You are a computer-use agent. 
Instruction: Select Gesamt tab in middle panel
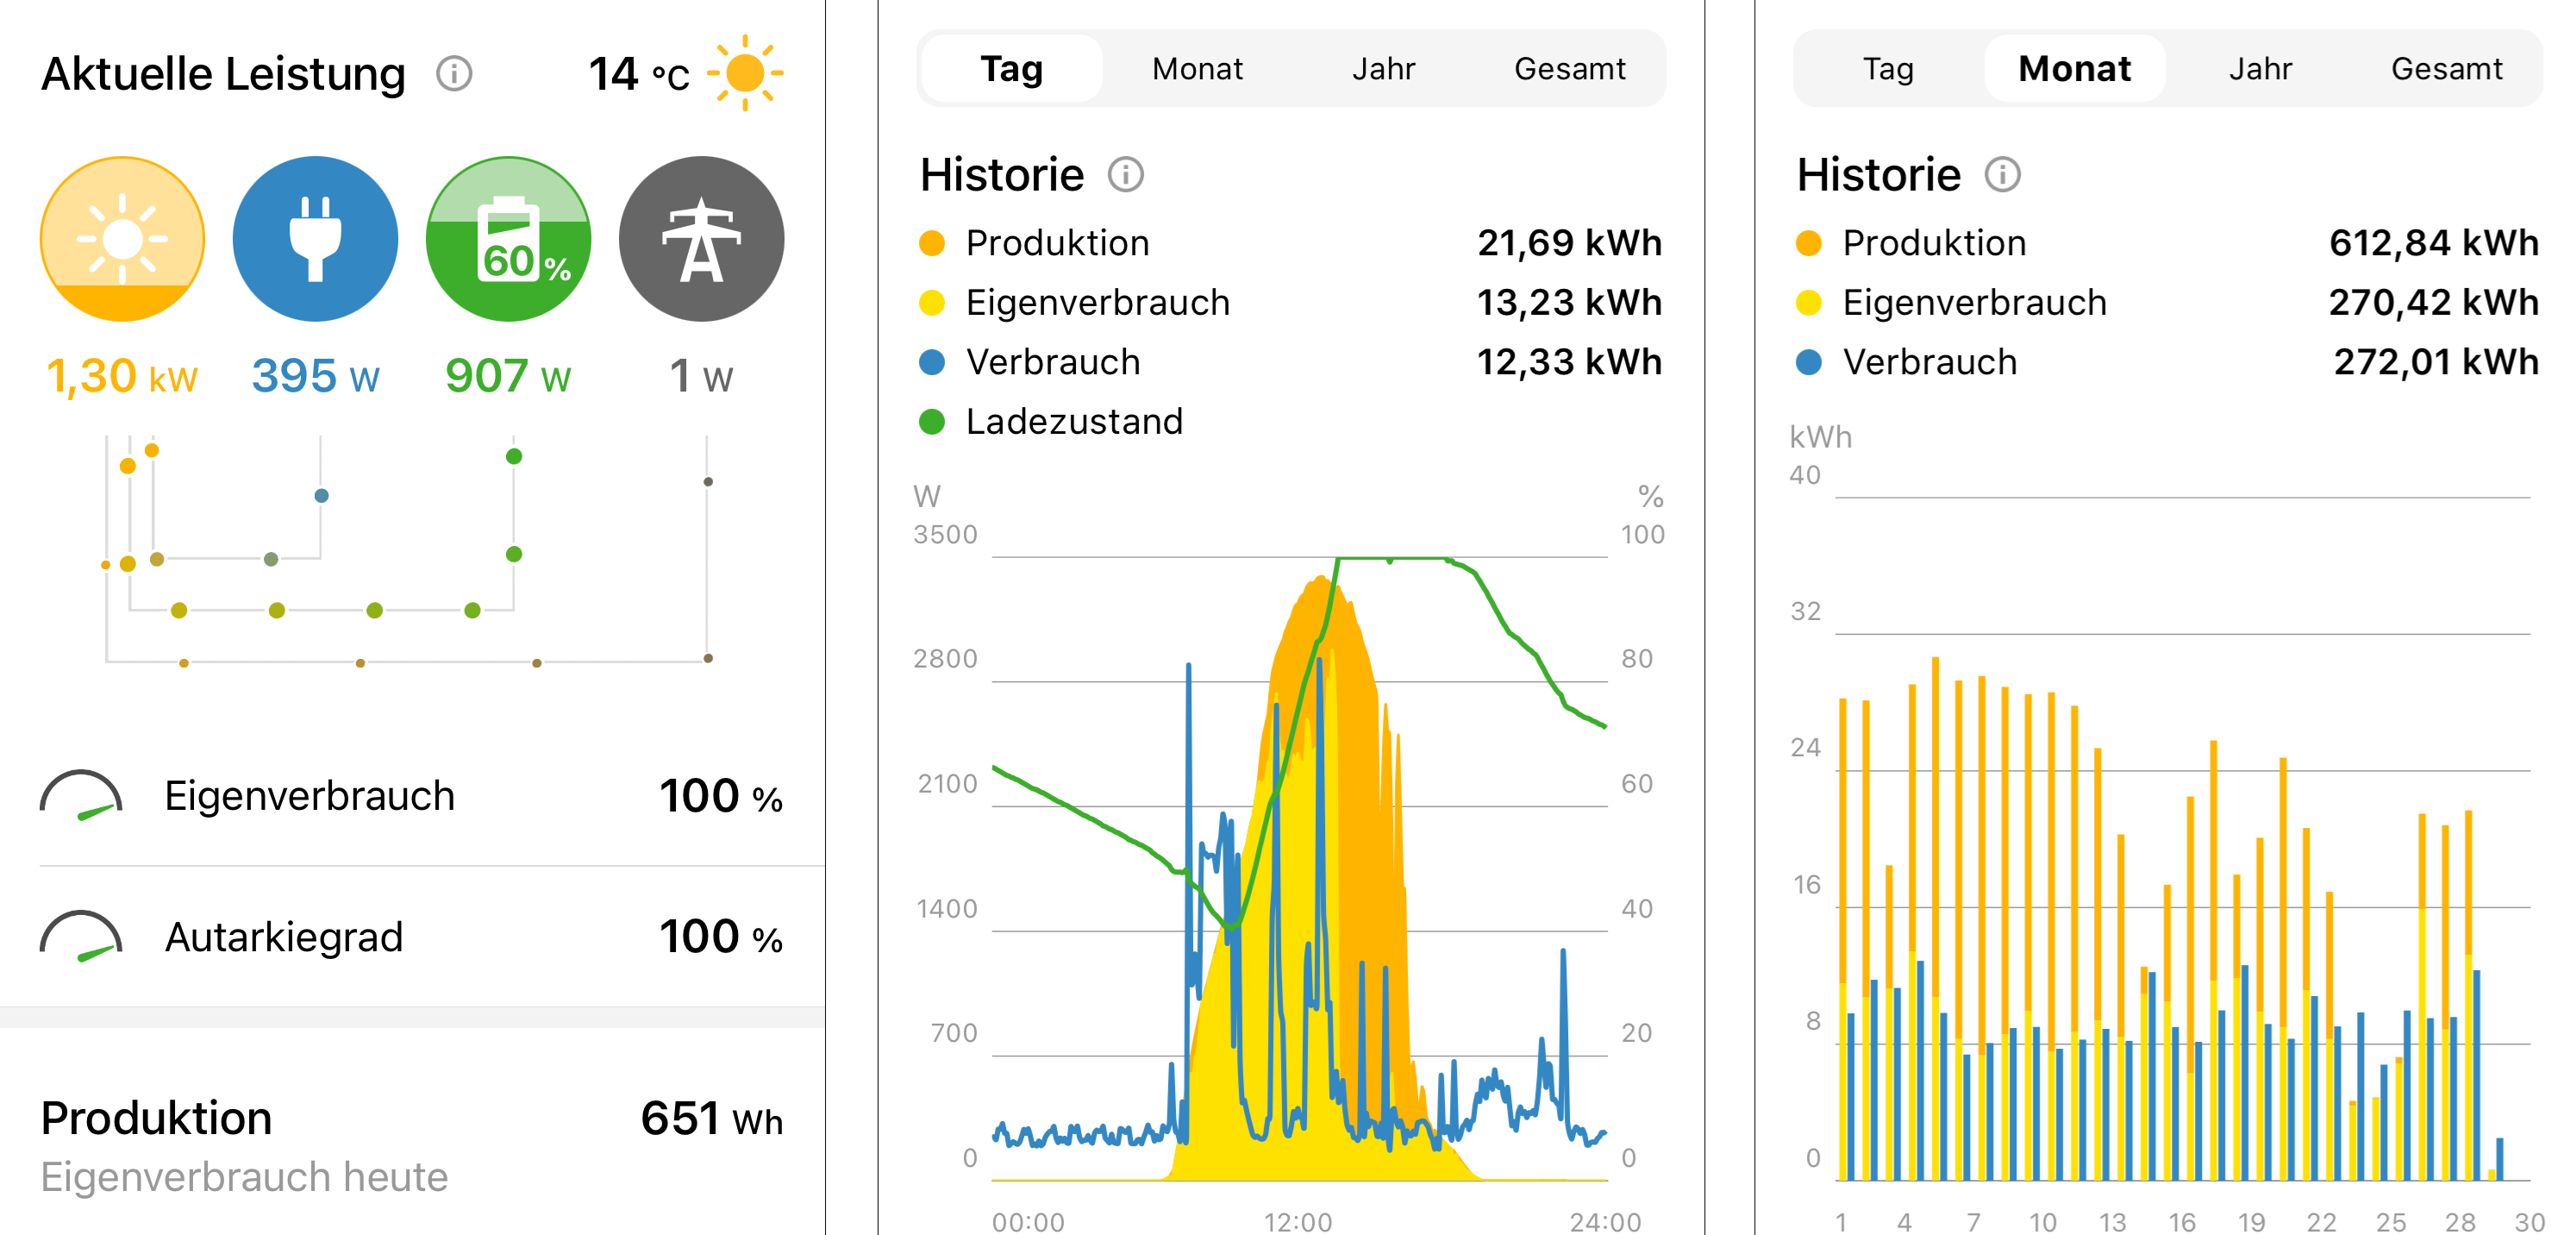pyautogui.click(x=1569, y=69)
